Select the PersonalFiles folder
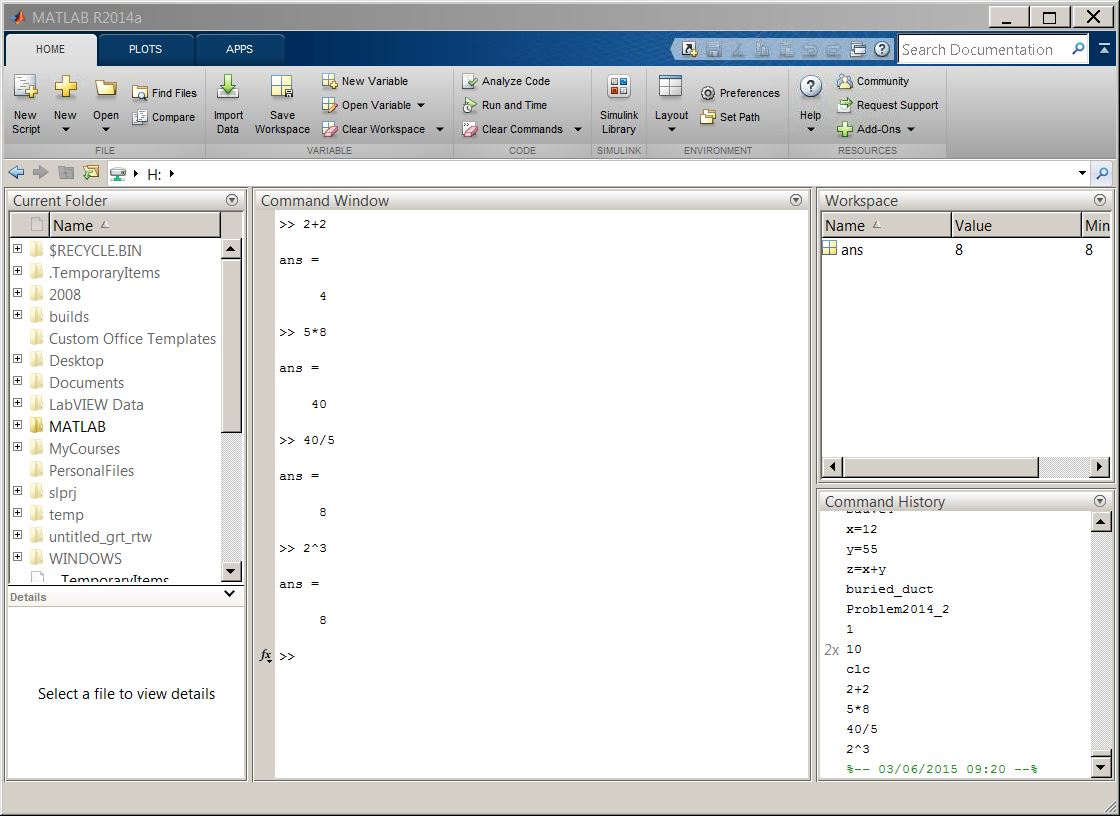1120x816 pixels. pos(91,471)
